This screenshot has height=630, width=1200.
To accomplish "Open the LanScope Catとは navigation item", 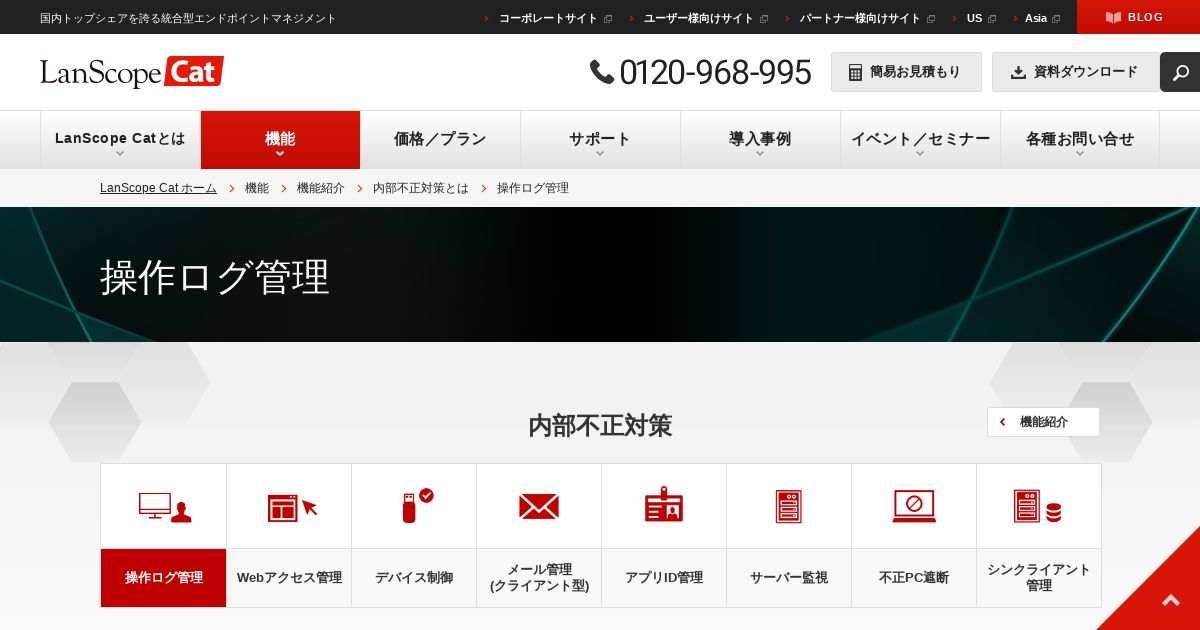I will 120,140.
